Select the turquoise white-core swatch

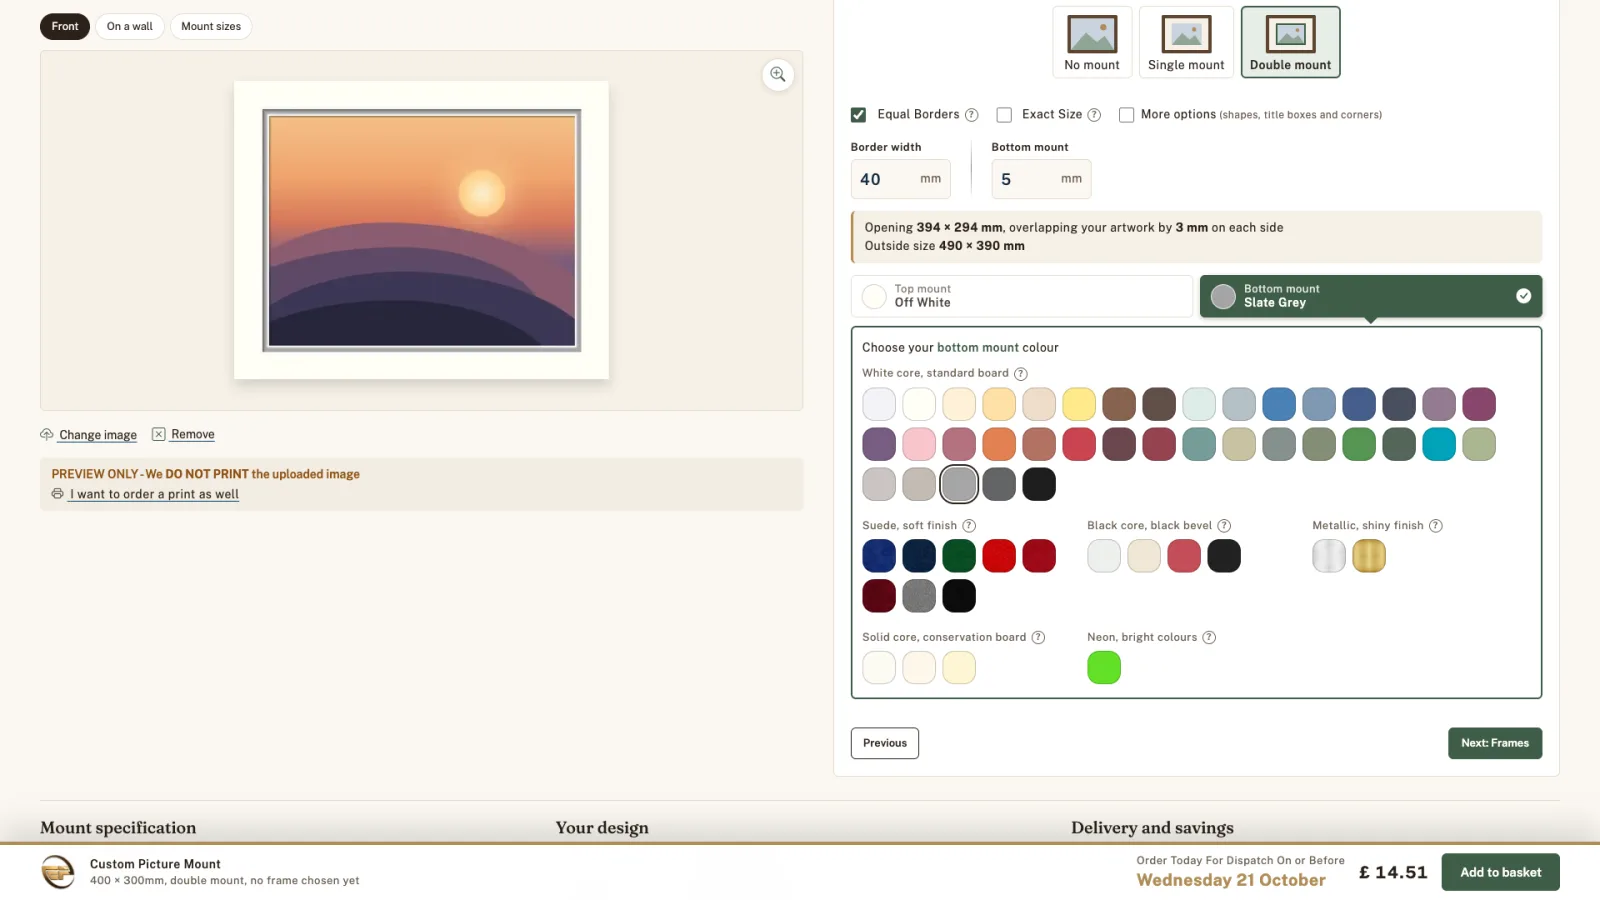pyautogui.click(x=1439, y=444)
